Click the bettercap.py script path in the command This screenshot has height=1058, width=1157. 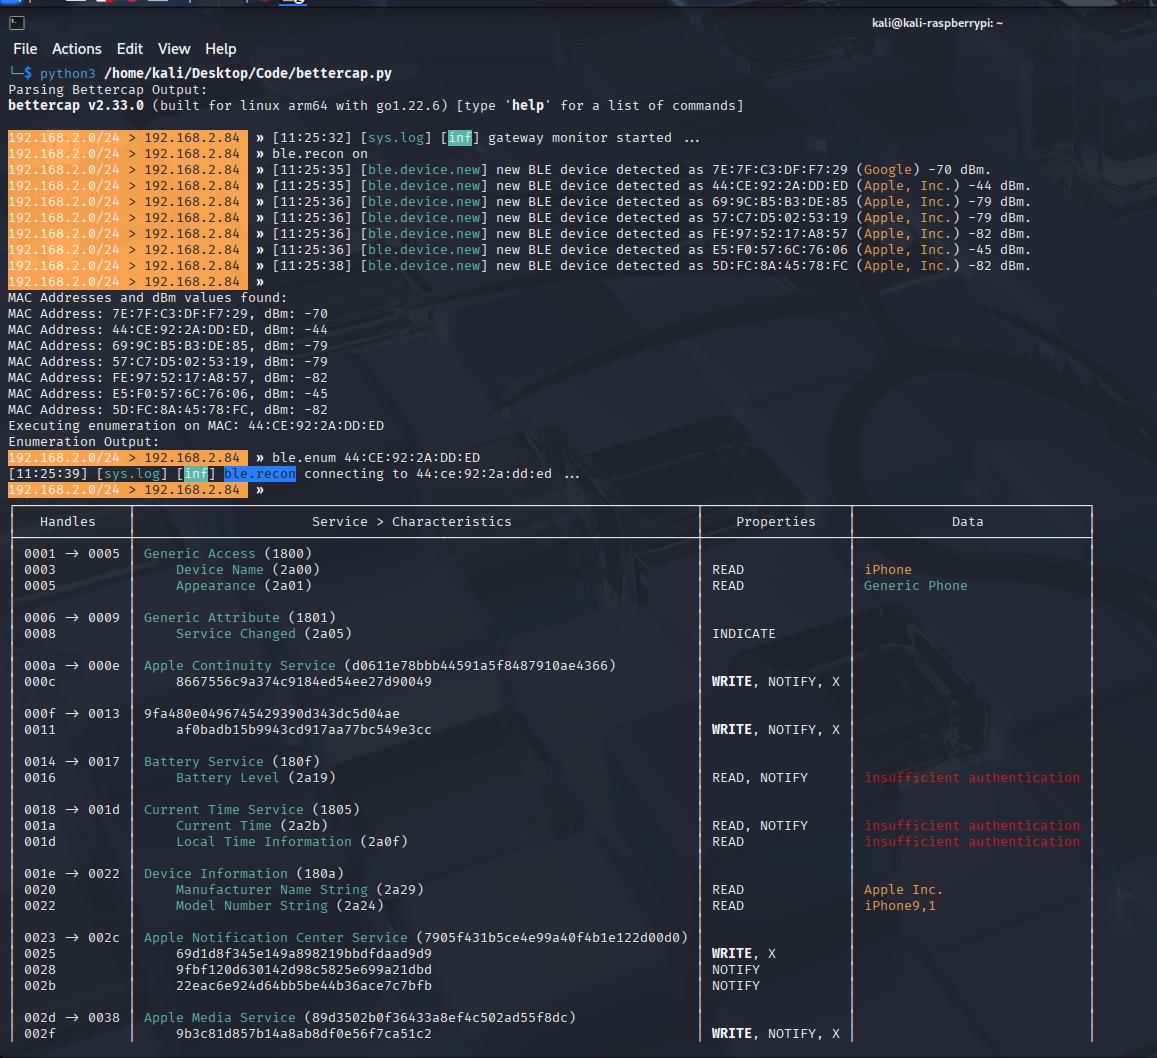(248, 73)
